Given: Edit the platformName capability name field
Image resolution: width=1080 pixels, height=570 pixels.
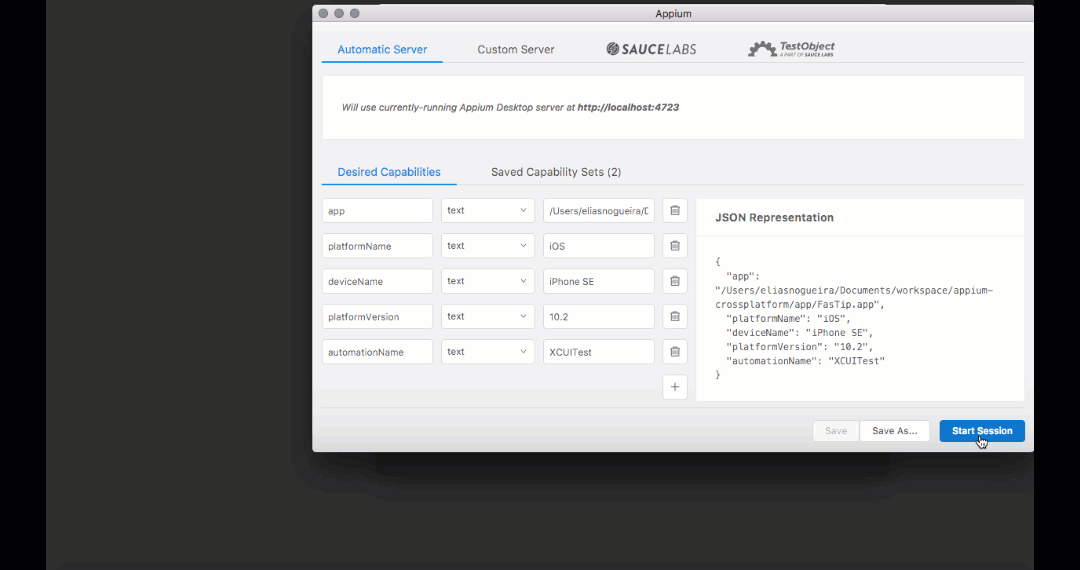Looking at the screenshot, I should tap(377, 246).
